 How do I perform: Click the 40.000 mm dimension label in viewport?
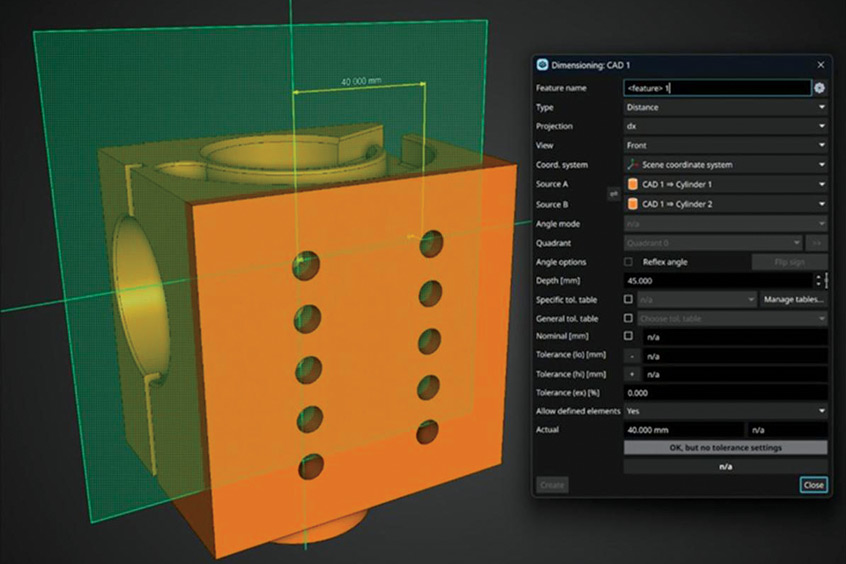[x=360, y=82]
